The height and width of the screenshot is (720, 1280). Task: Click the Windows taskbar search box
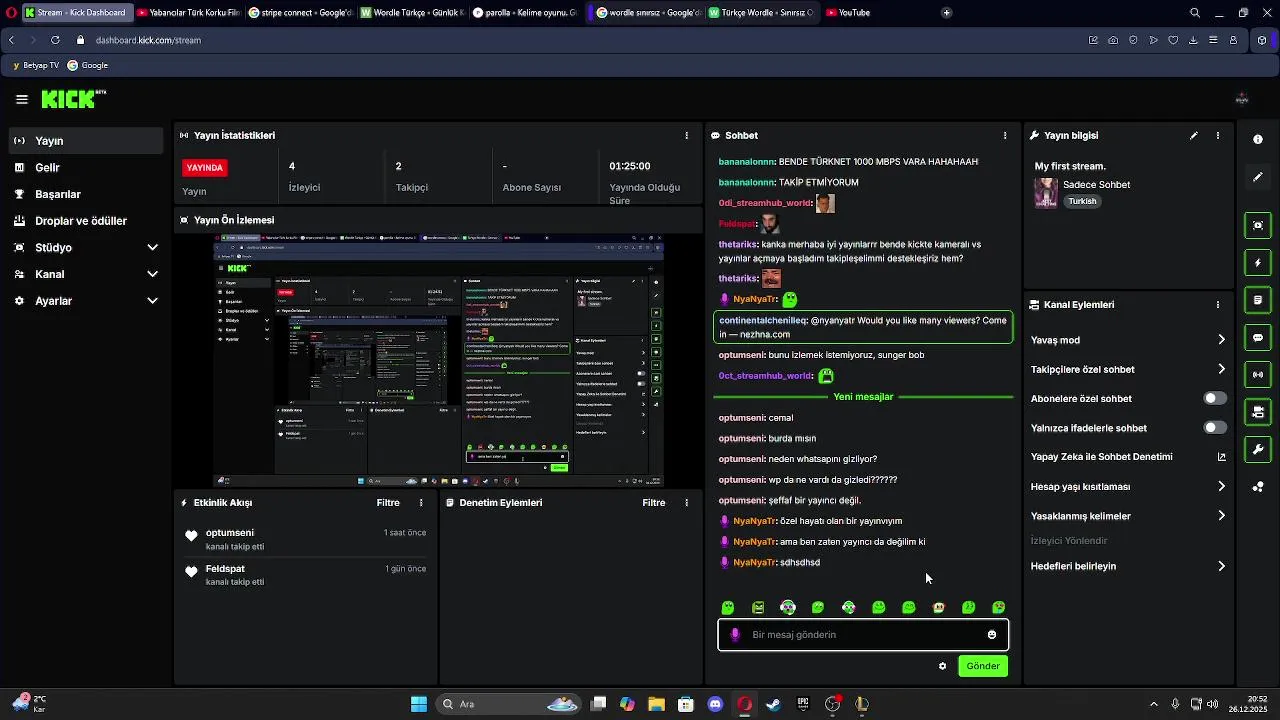click(510, 704)
